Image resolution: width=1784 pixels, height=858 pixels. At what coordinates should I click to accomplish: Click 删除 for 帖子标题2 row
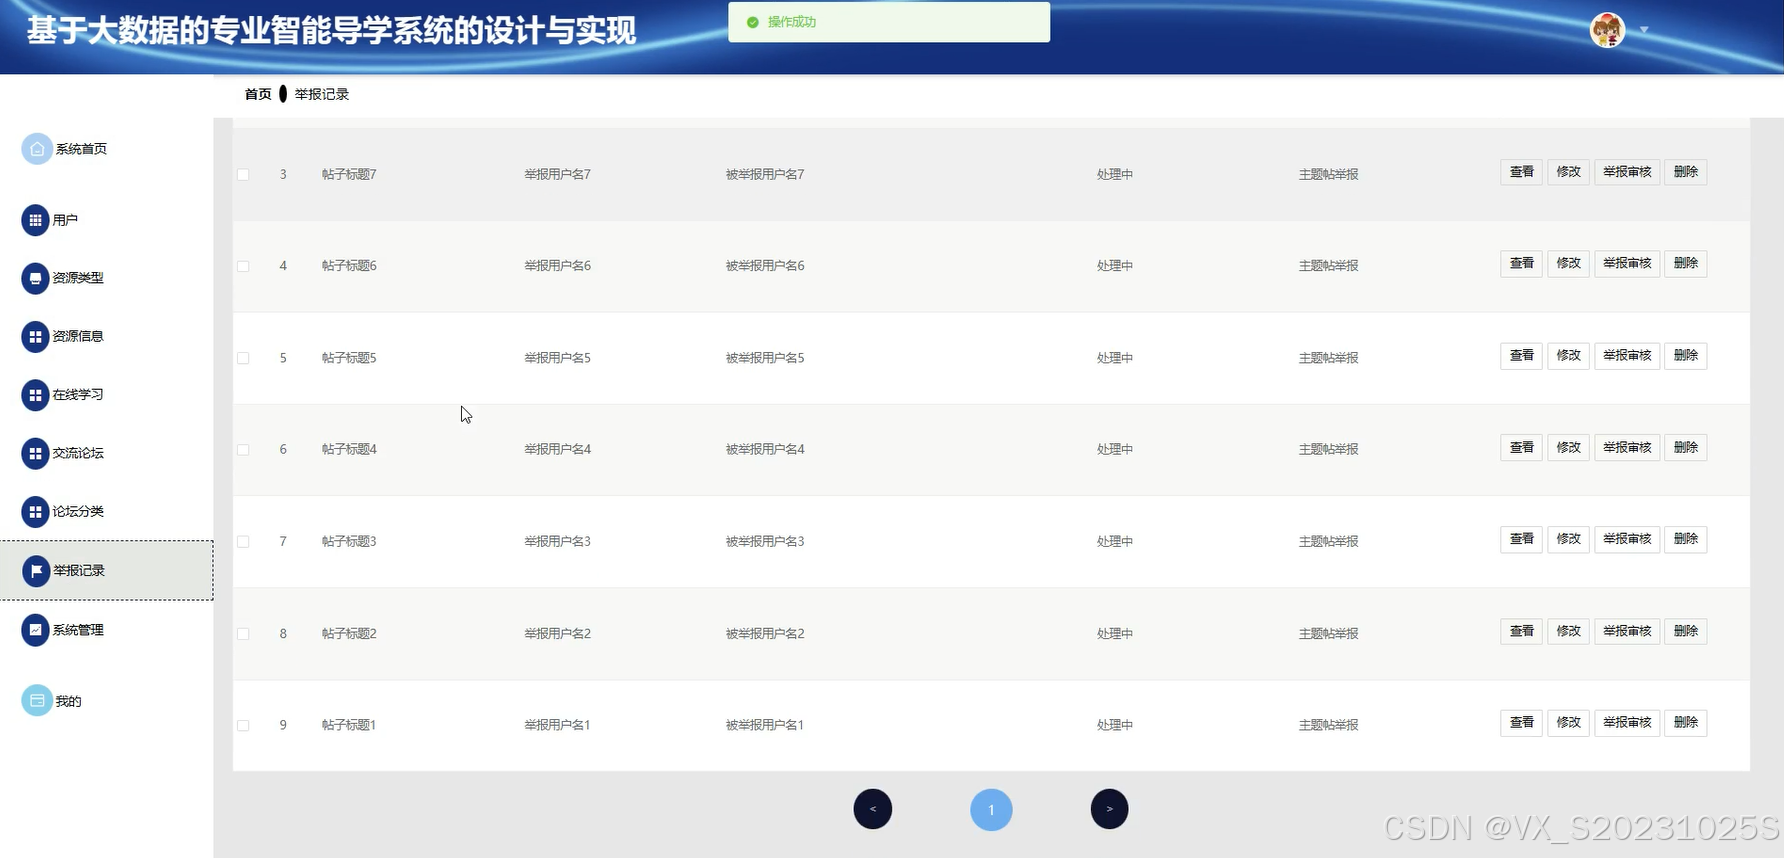(1686, 631)
